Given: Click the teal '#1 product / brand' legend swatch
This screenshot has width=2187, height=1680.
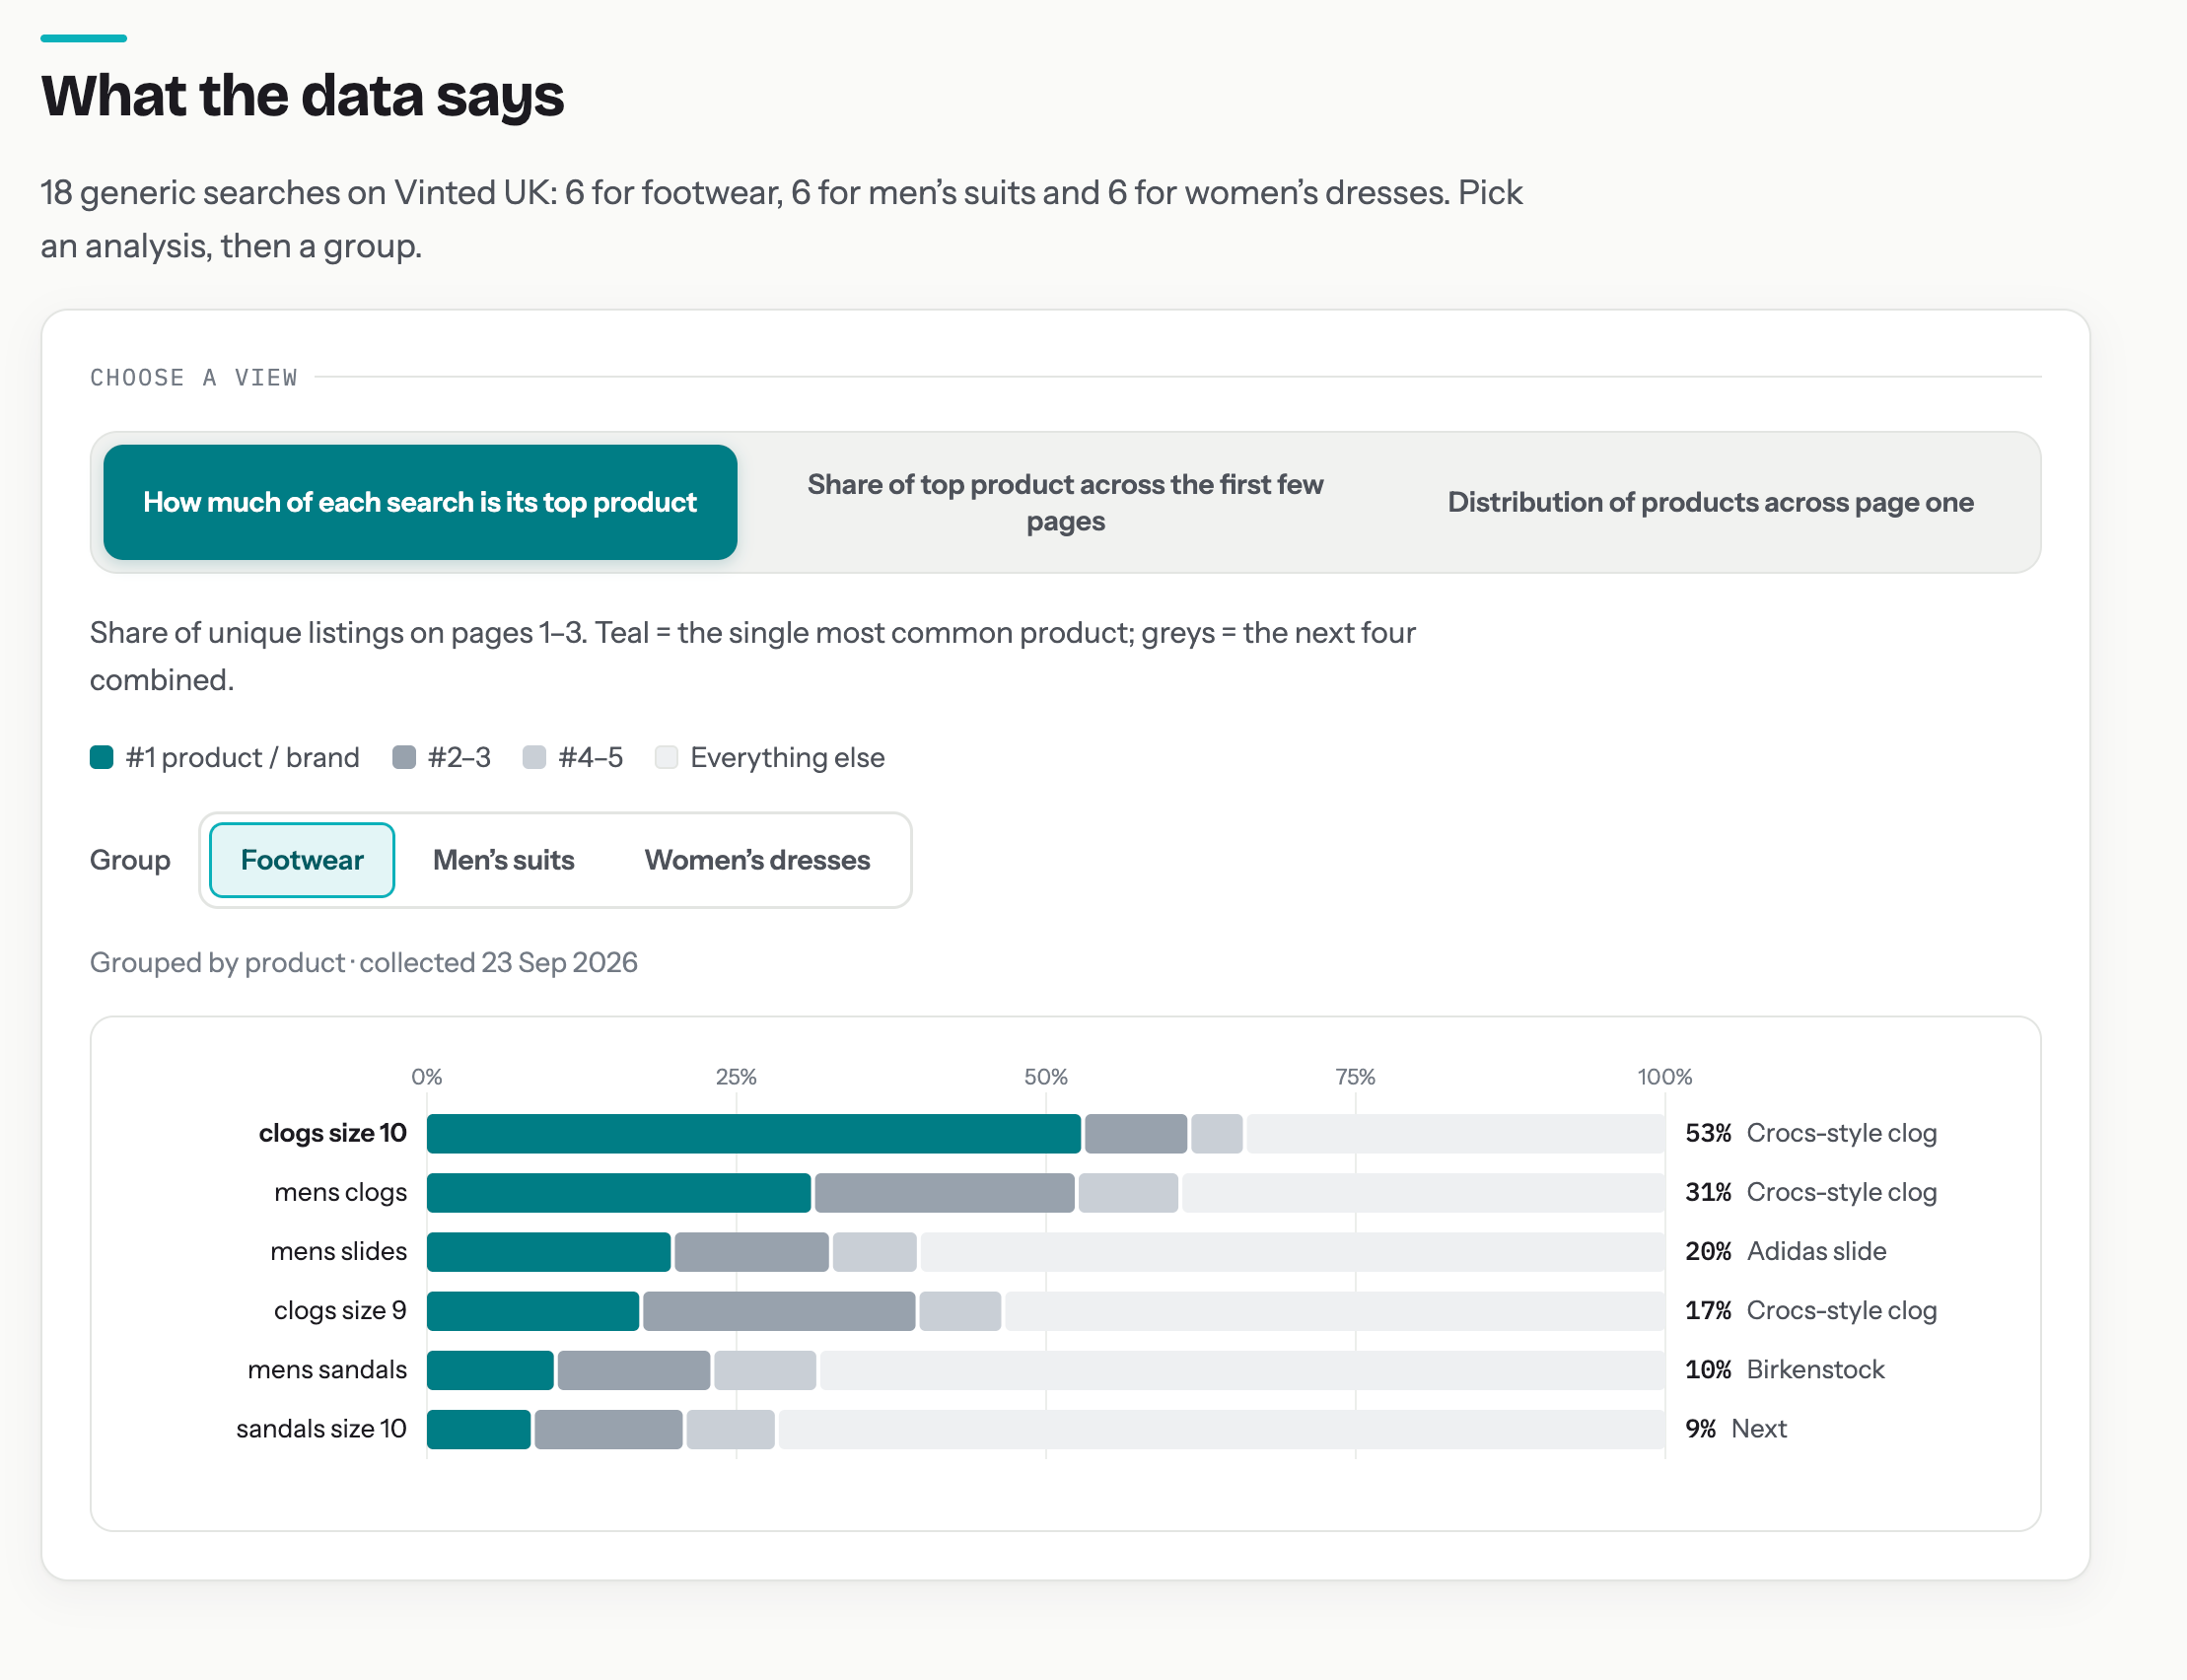Looking at the screenshot, I should [x=102, y=757].
